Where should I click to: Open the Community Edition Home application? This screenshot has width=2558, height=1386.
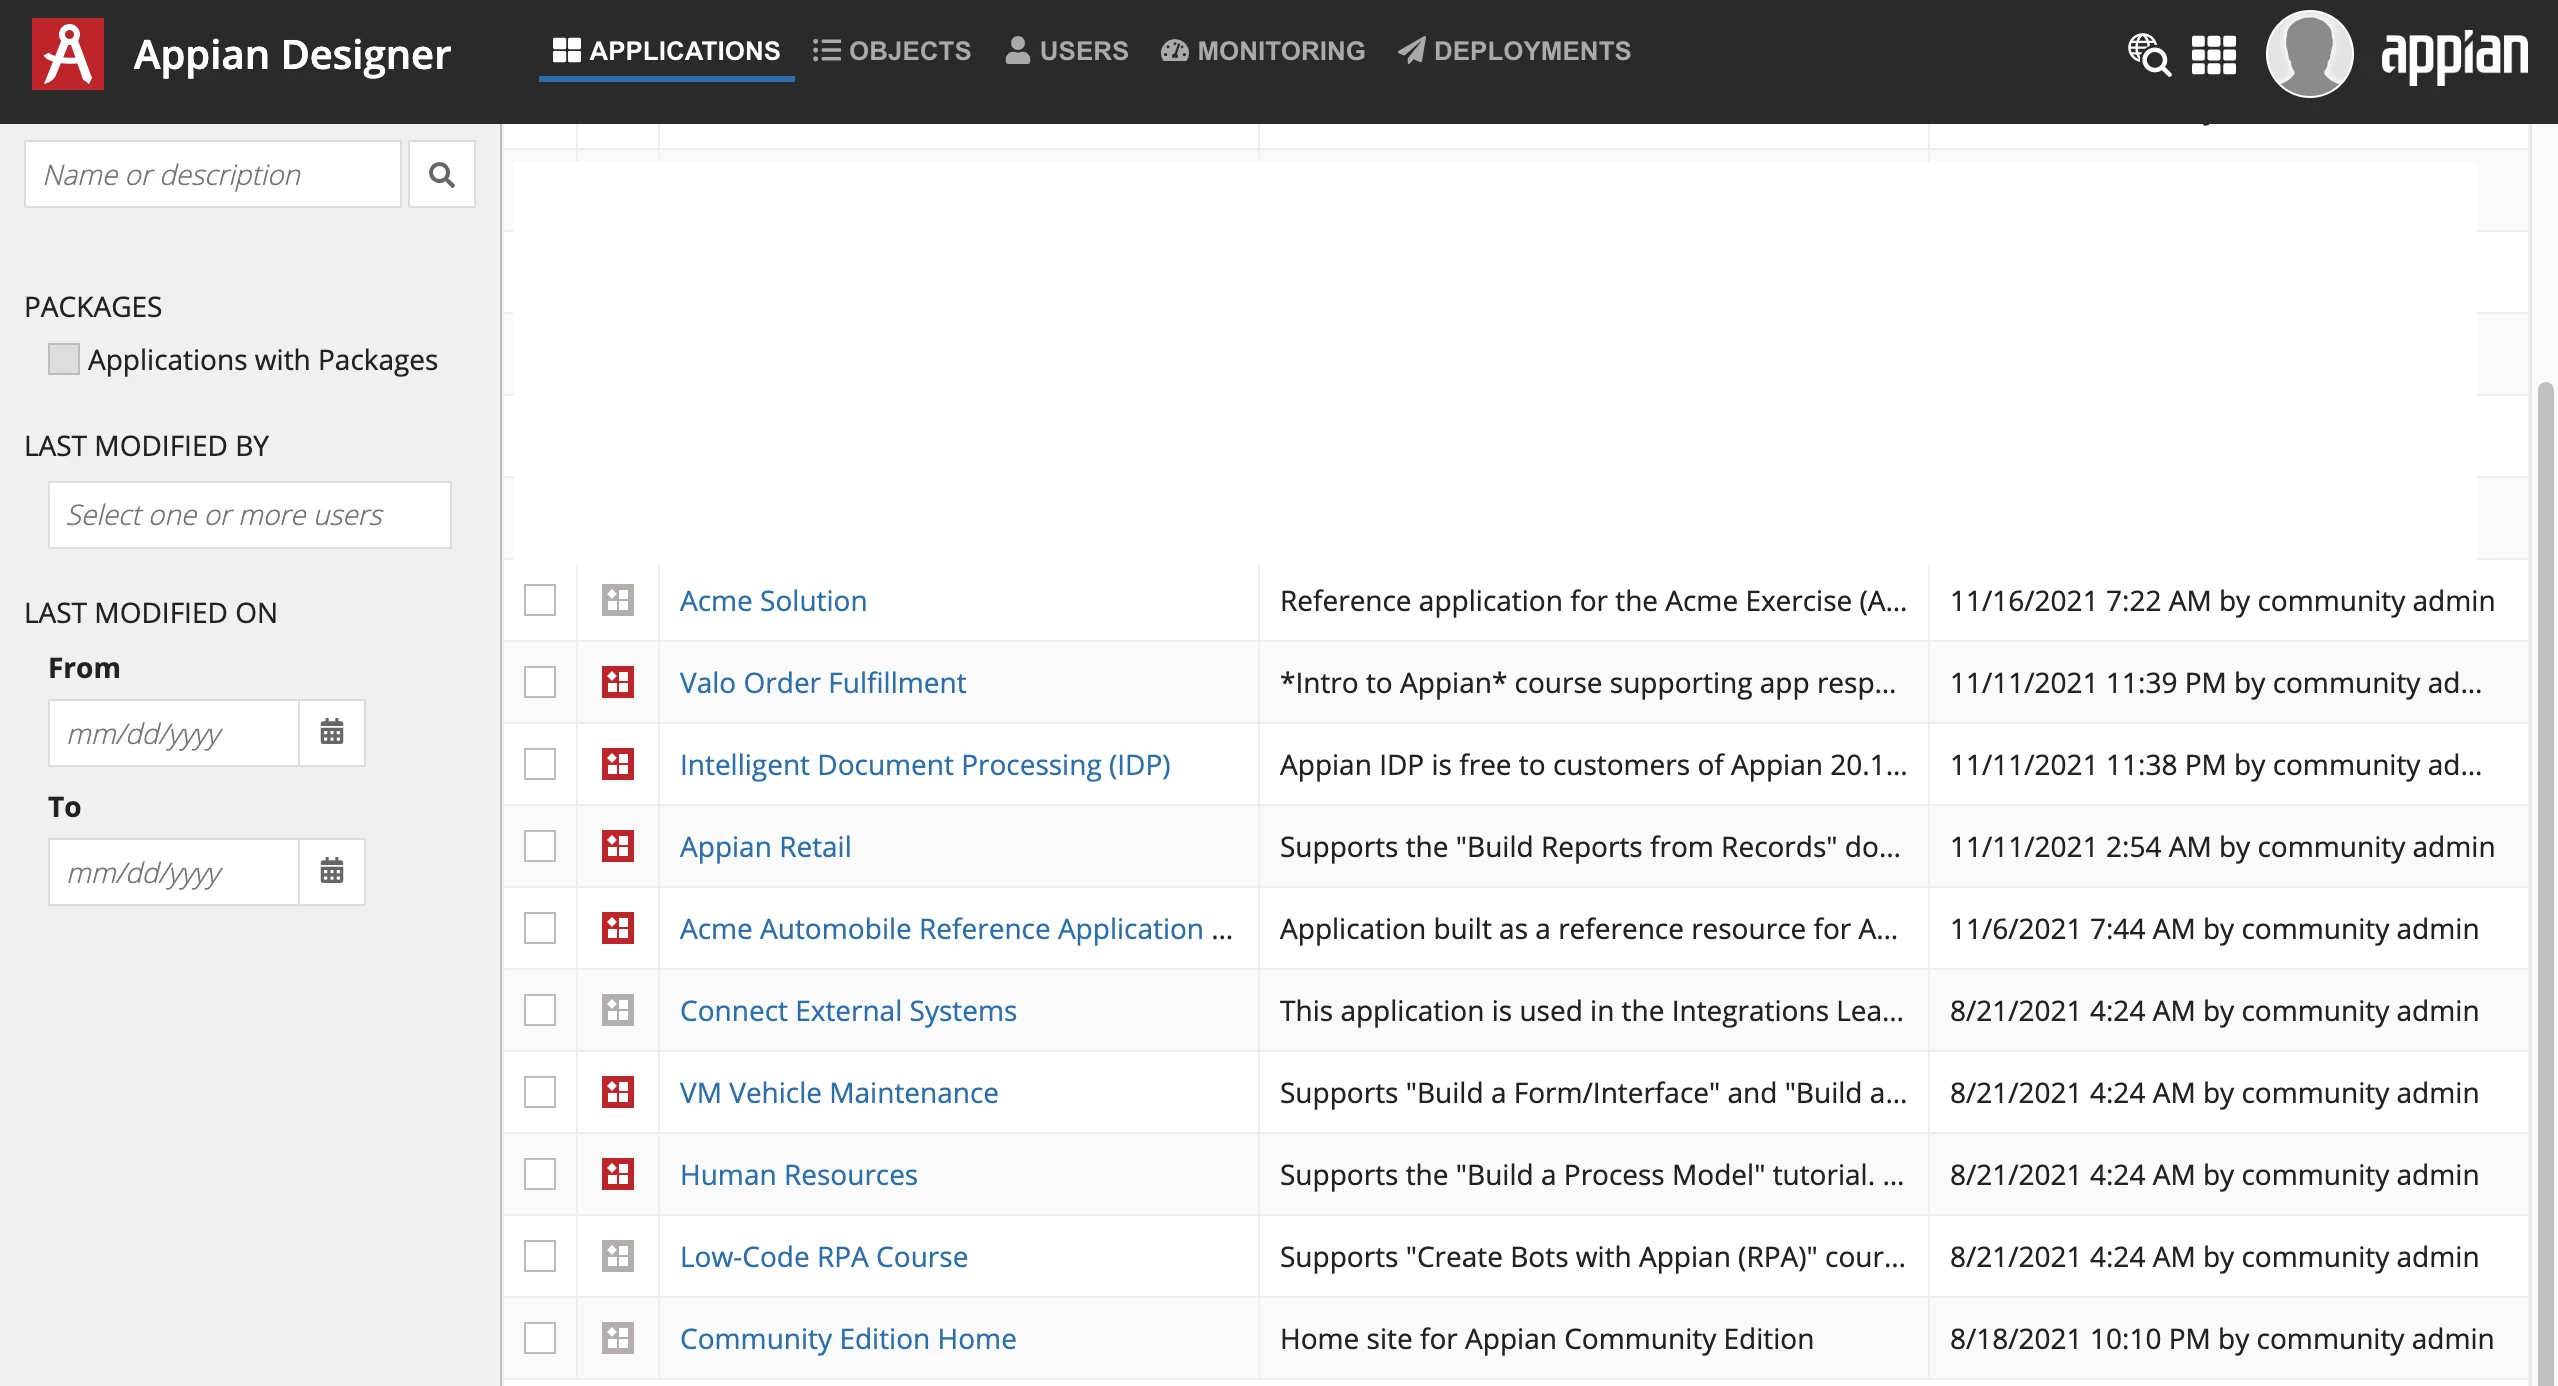point(848,1338)
